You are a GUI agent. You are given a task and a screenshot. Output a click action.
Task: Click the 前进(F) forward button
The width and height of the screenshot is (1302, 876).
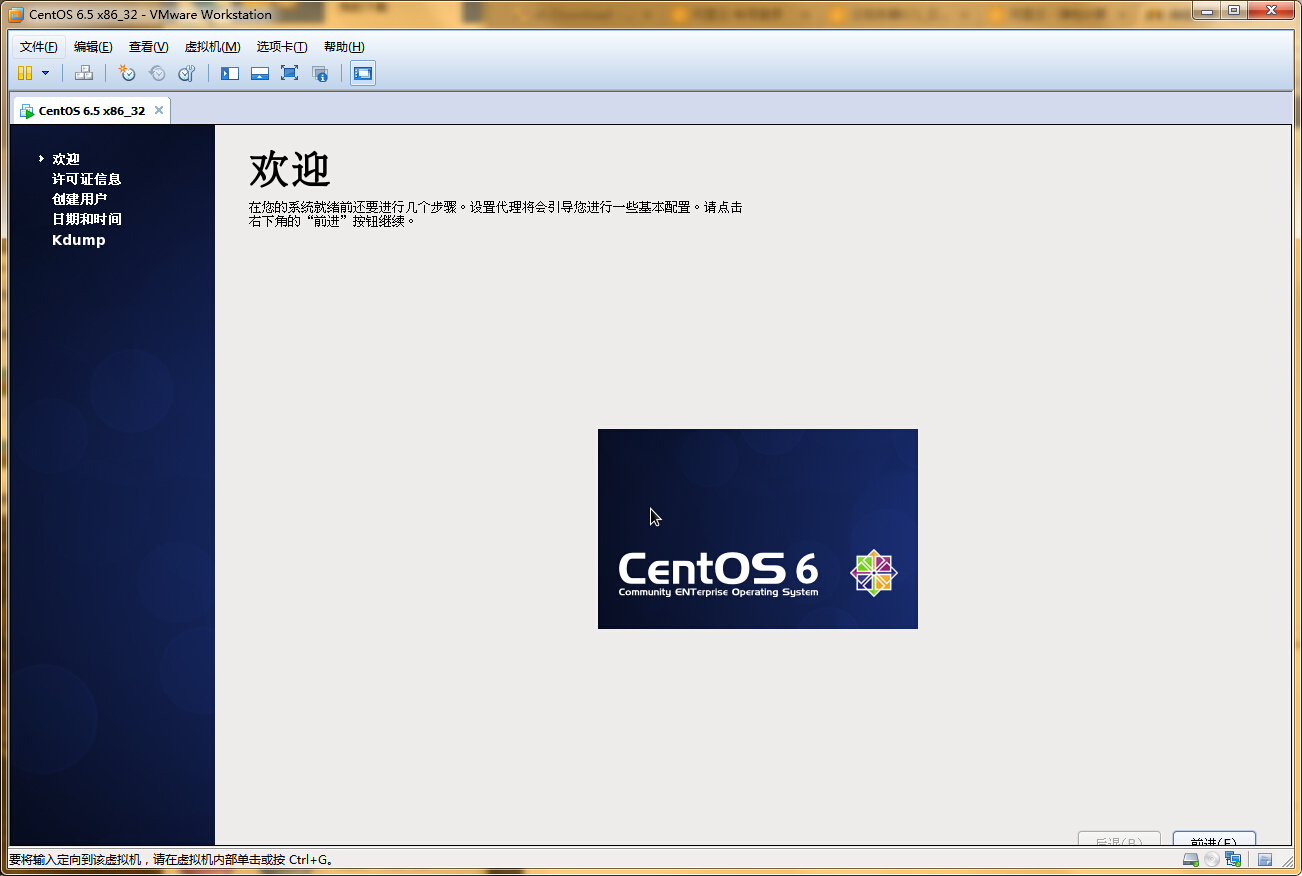coord(1214,840)
